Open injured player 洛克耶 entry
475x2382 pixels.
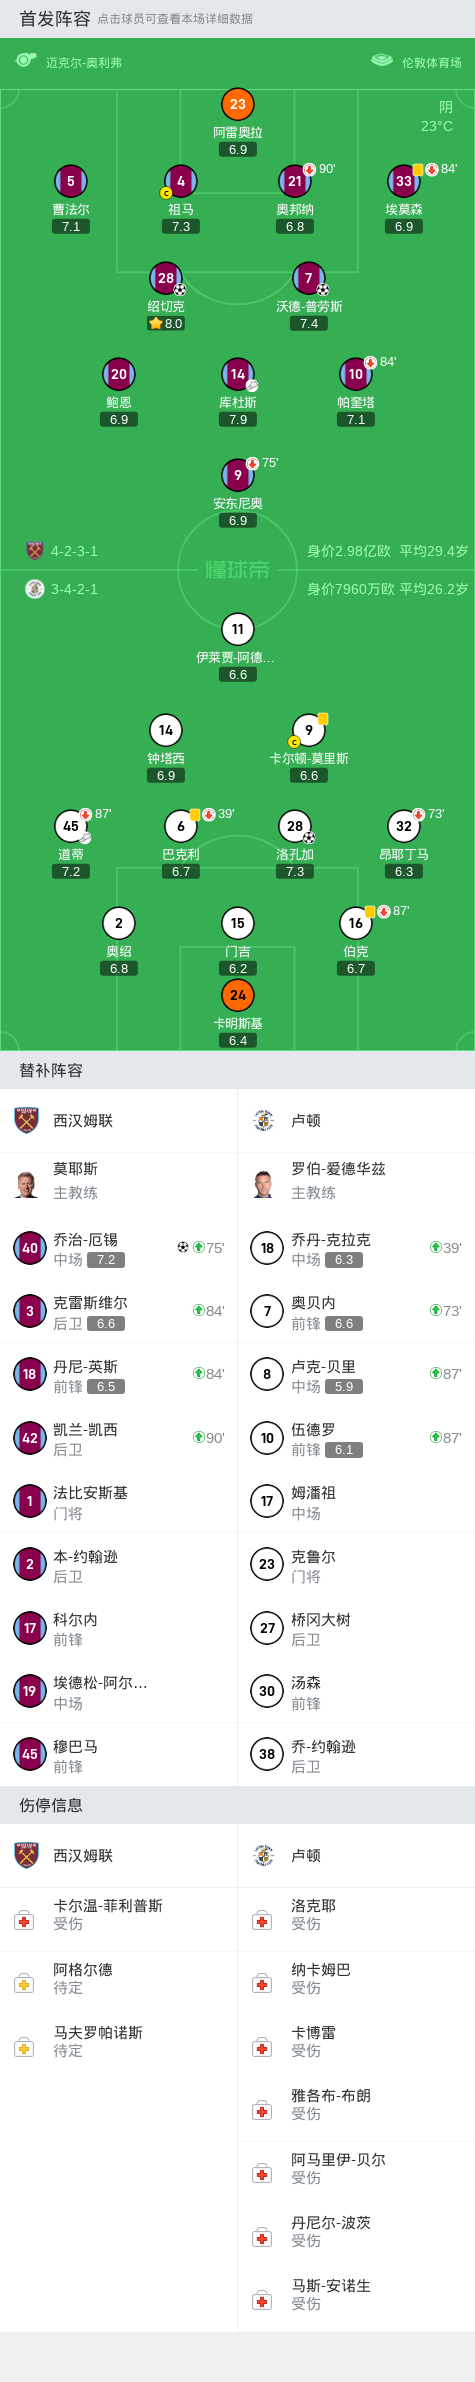tap(356, 1915)
